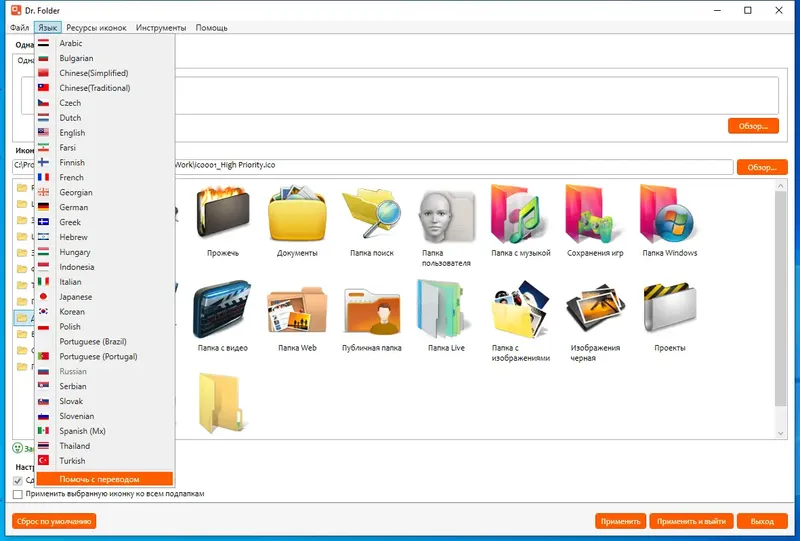The image size is (800, 541).
Task: Open the Помощь menu
Action: pyautogui.click(x=211, y=28)
